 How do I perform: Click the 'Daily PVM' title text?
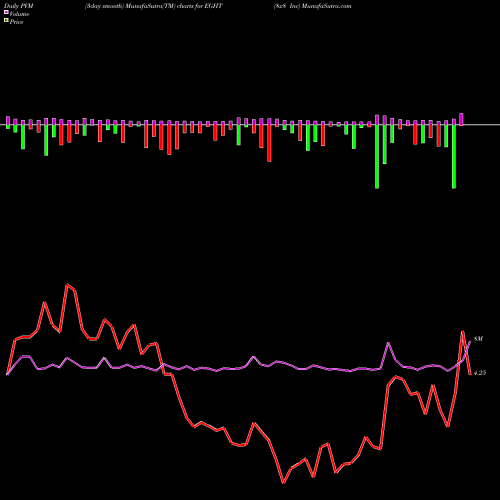tap(19, 6)
